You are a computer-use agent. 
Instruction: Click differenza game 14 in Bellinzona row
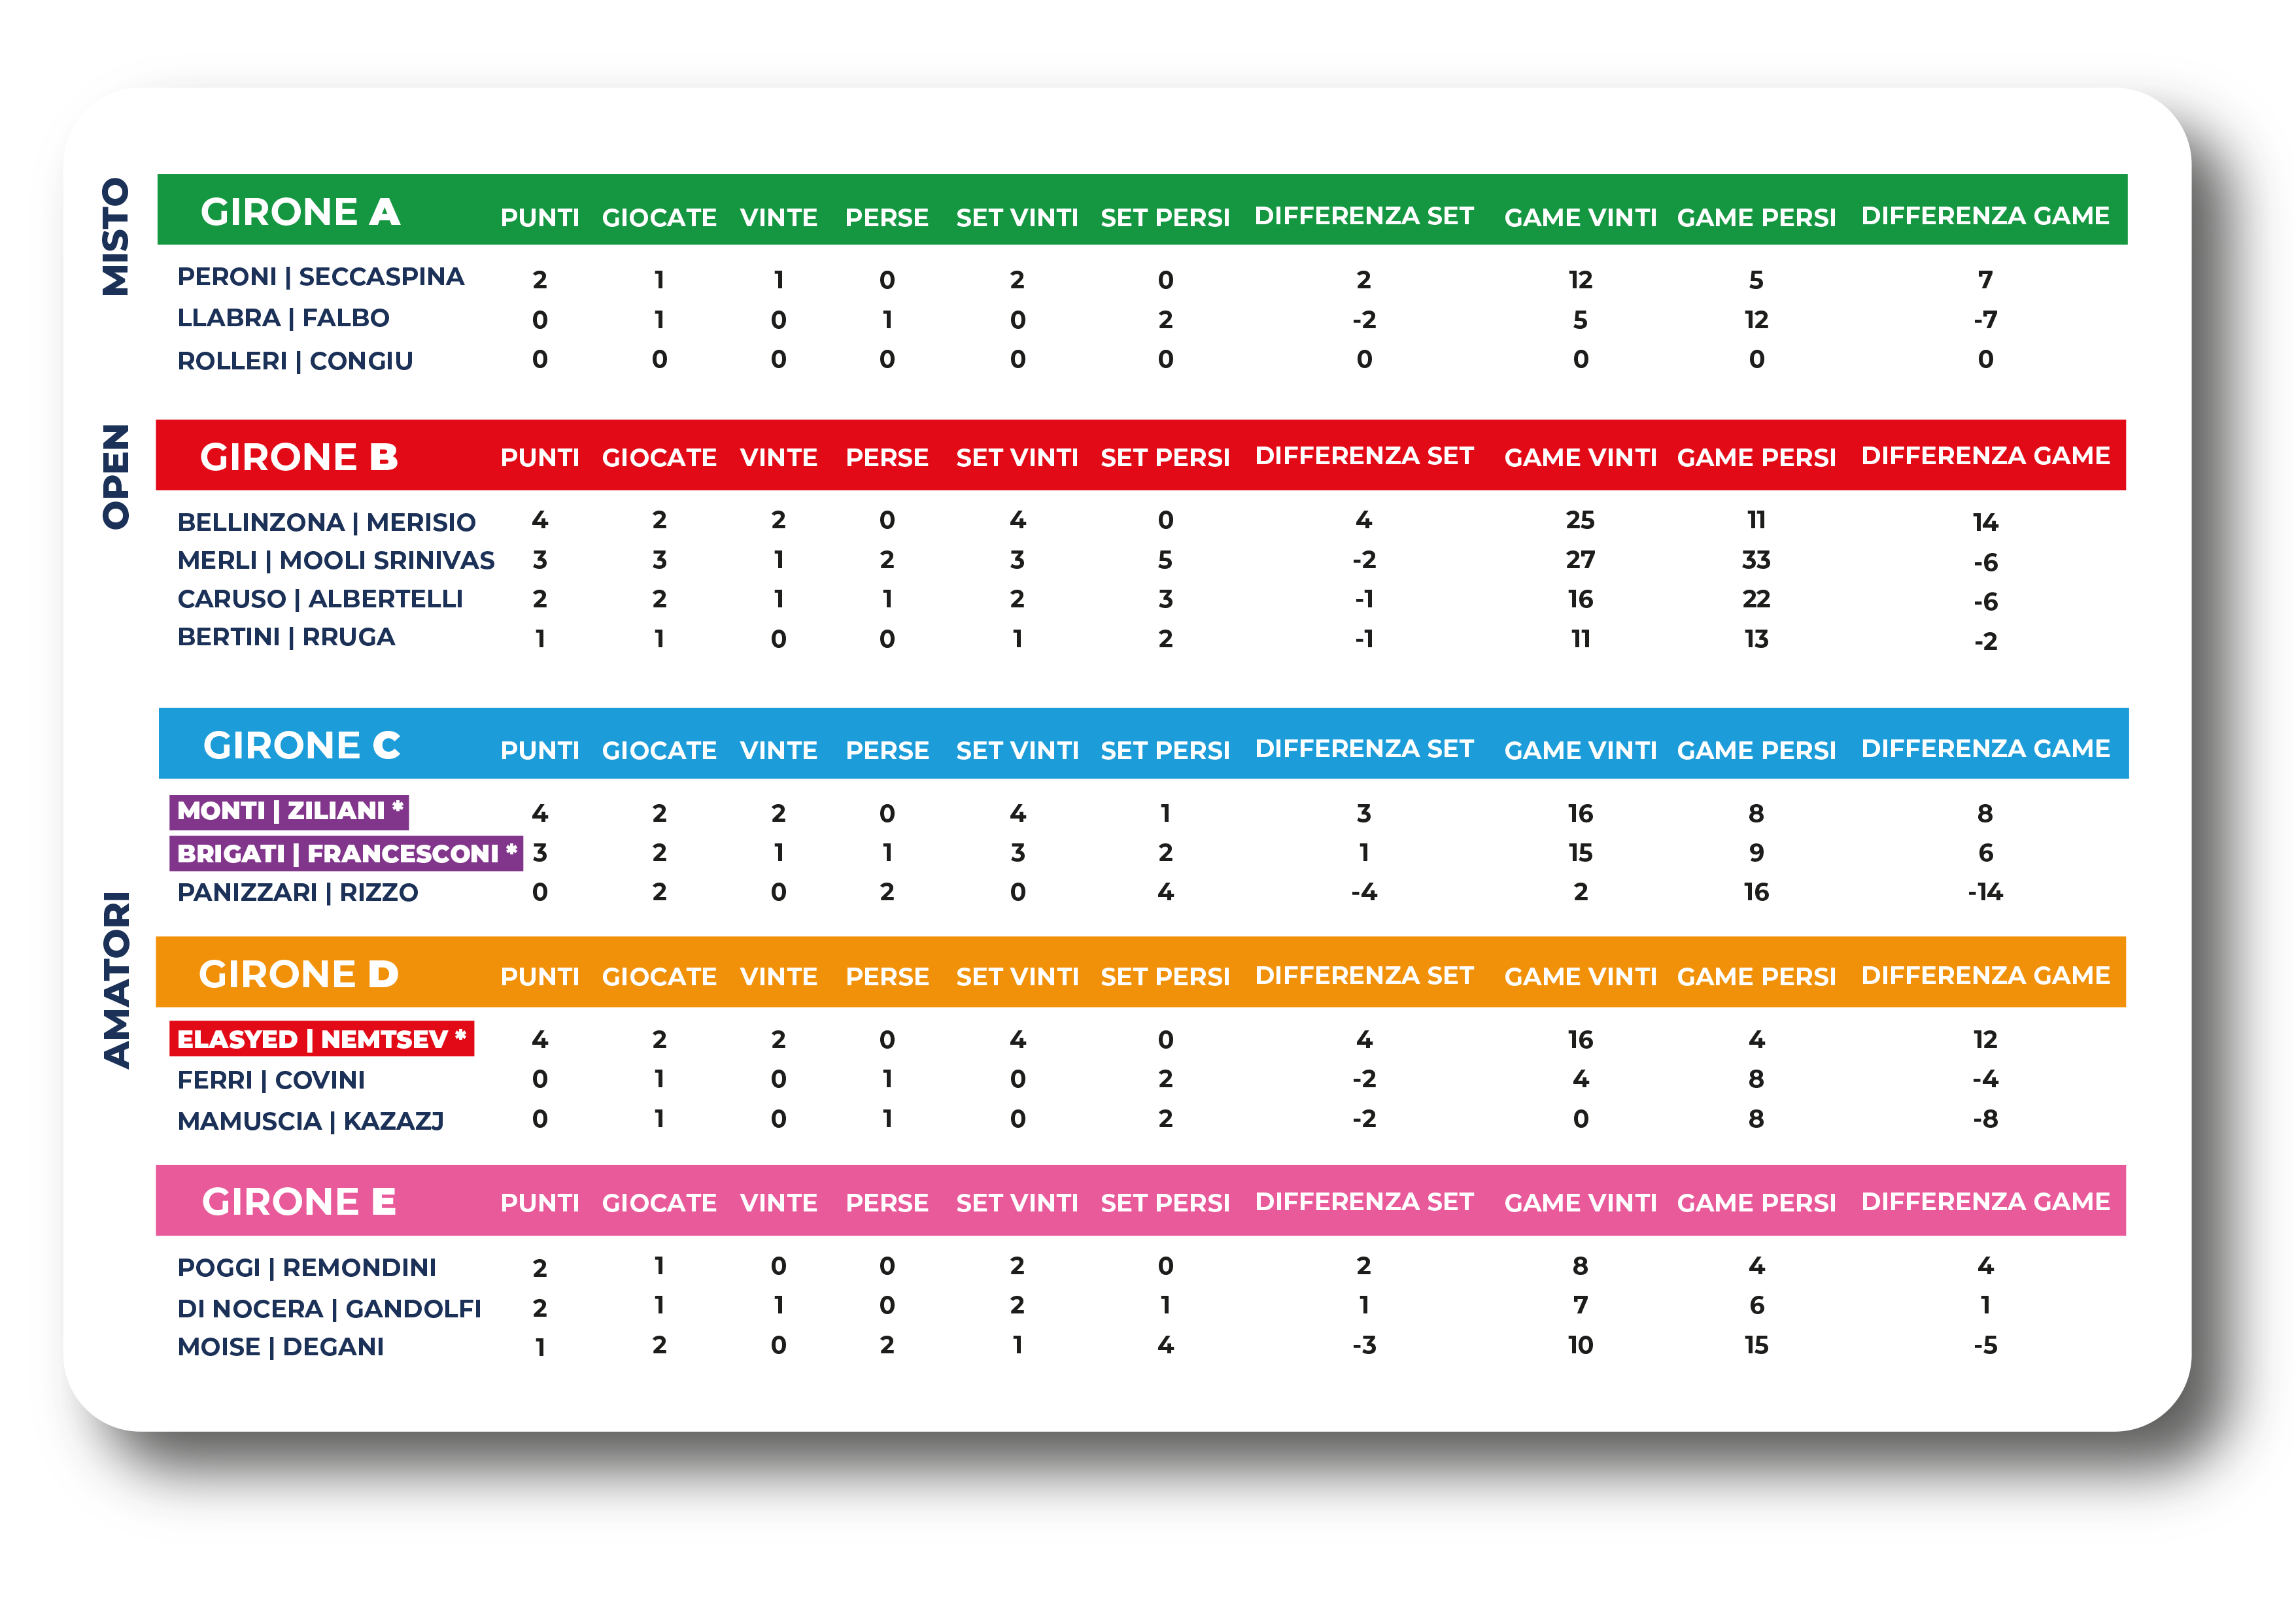coord(1985,522)
